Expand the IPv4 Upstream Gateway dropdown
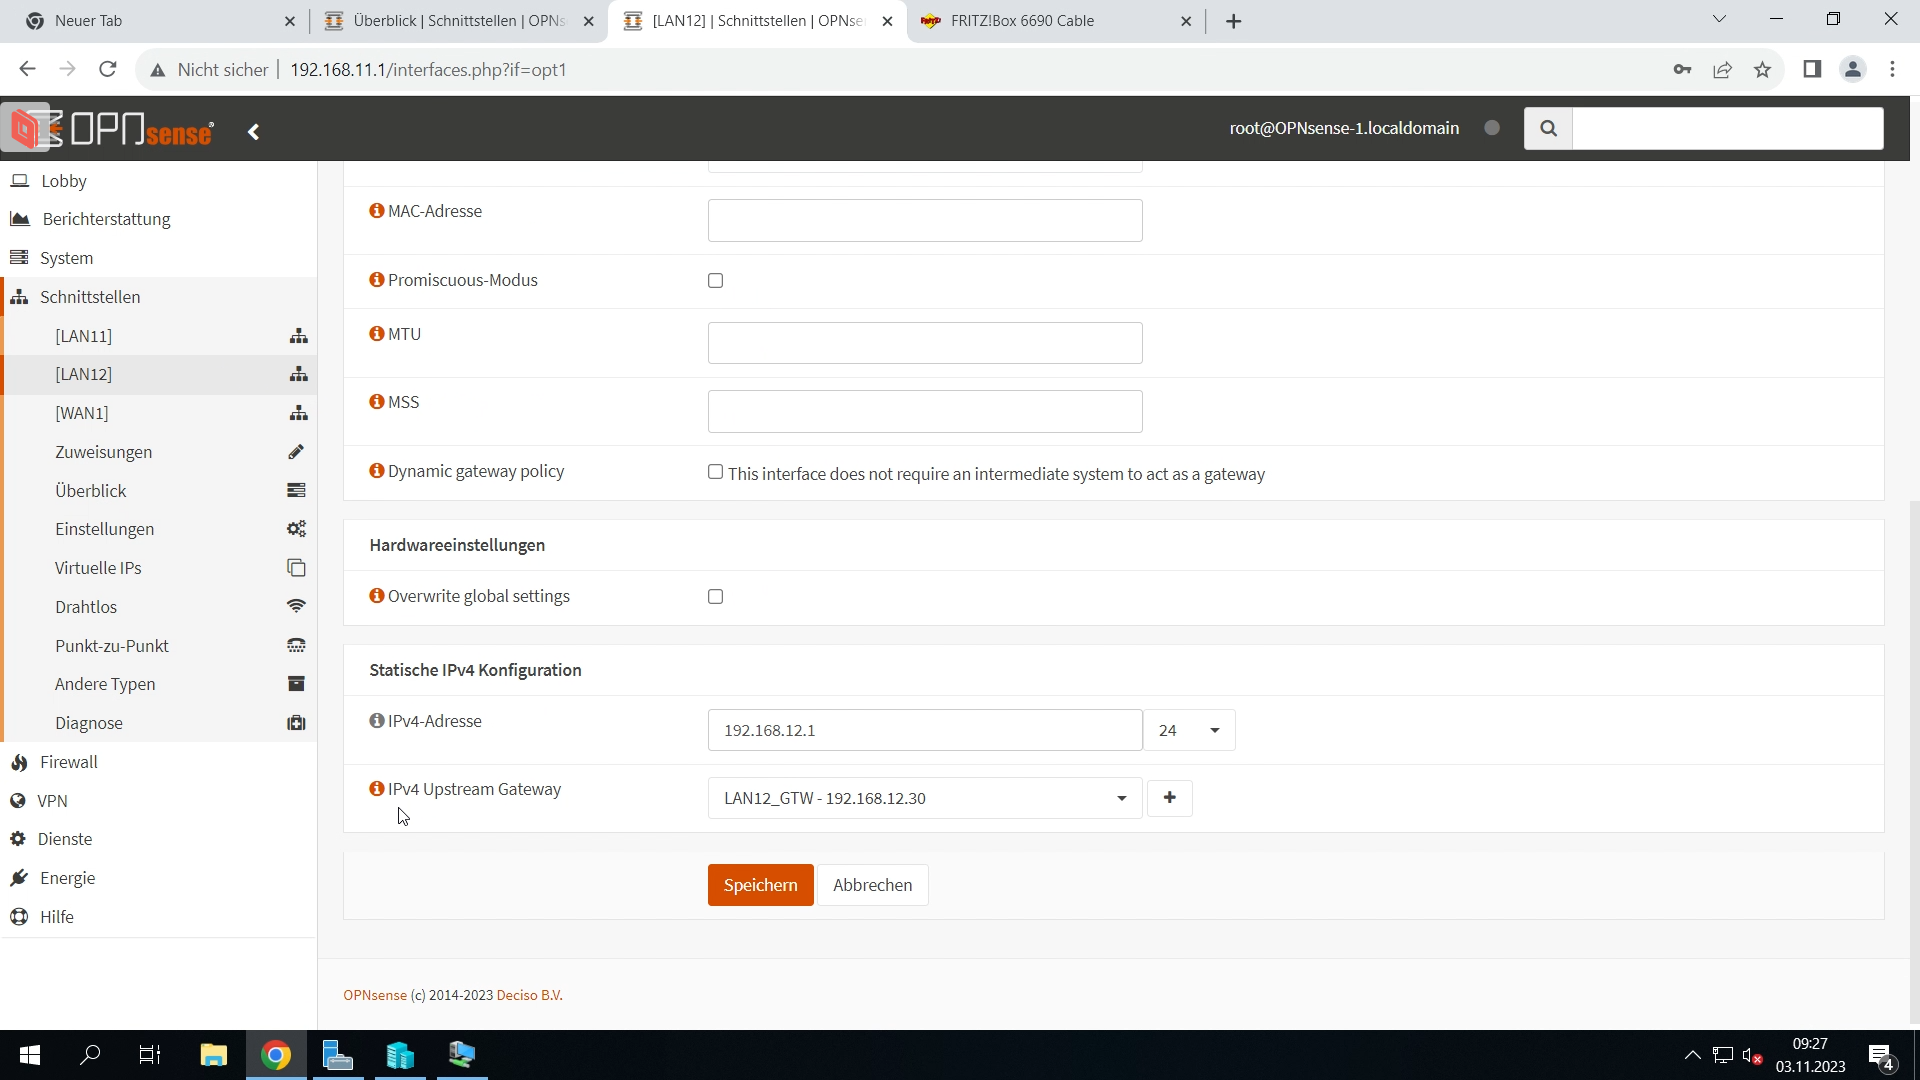 pos(924,799)
